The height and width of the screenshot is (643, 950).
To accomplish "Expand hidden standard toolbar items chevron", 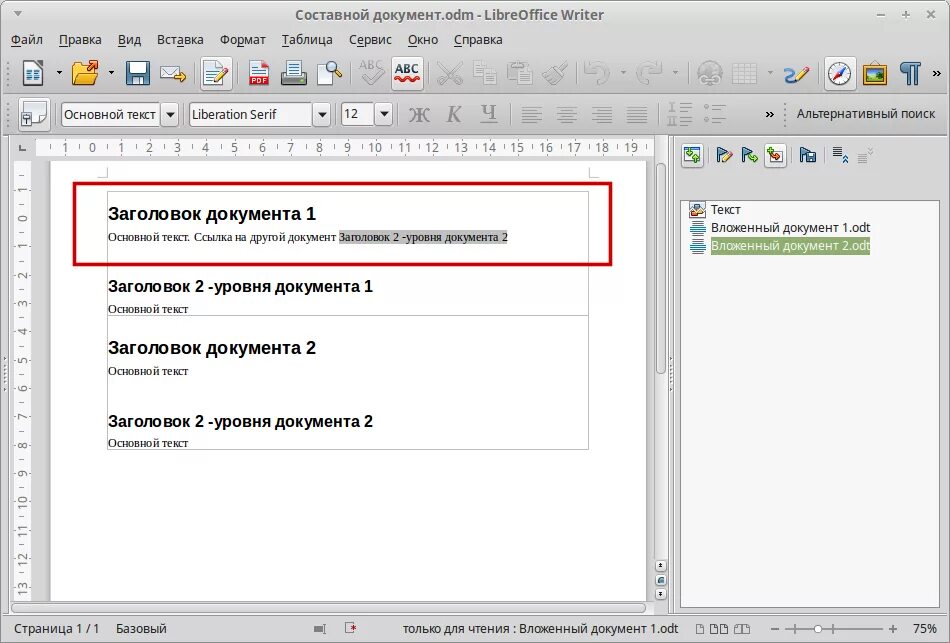I will 937,73.
